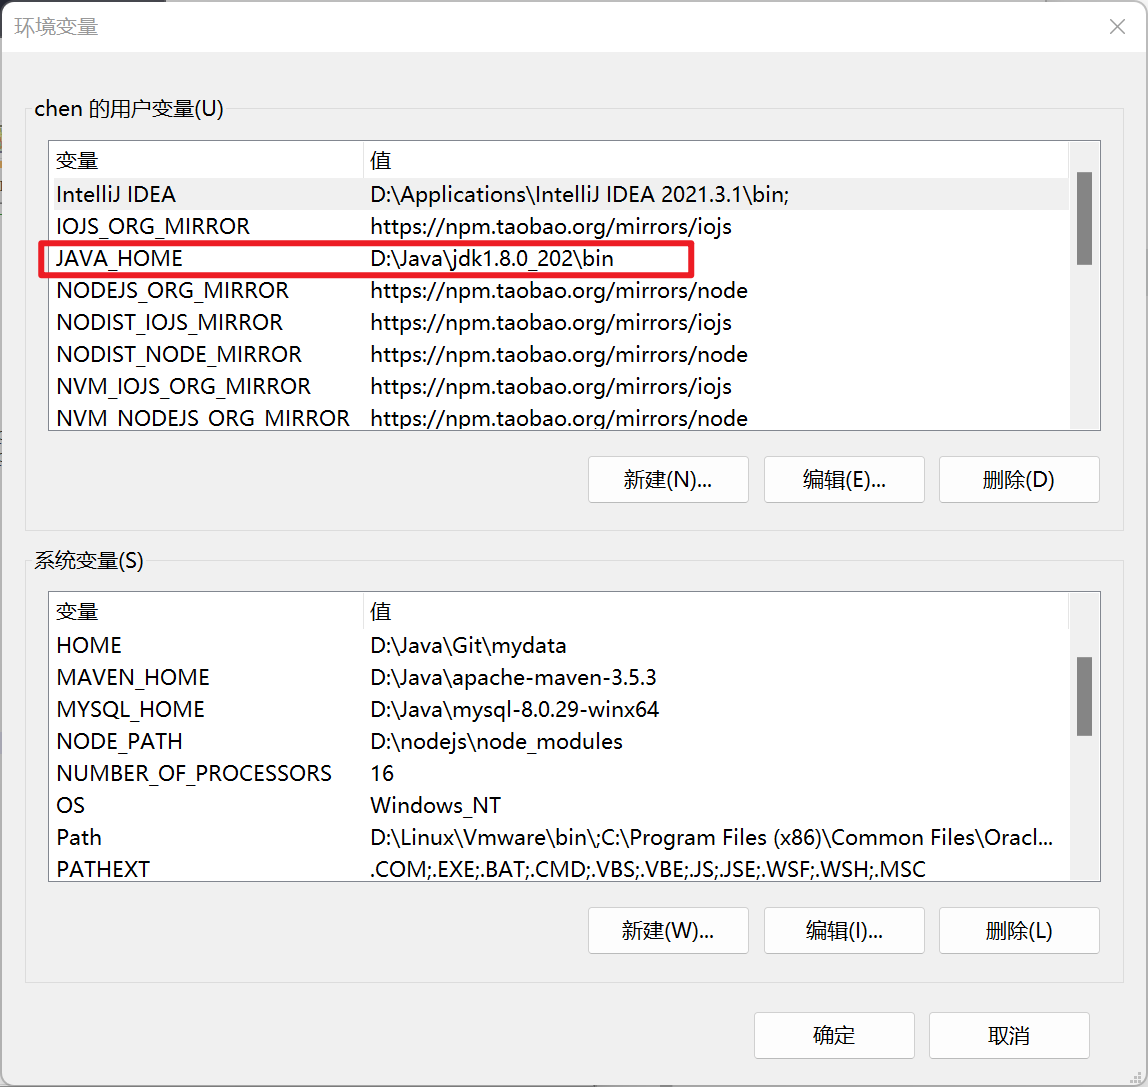Click 新建(W)... button for system variables

point(668,930)
